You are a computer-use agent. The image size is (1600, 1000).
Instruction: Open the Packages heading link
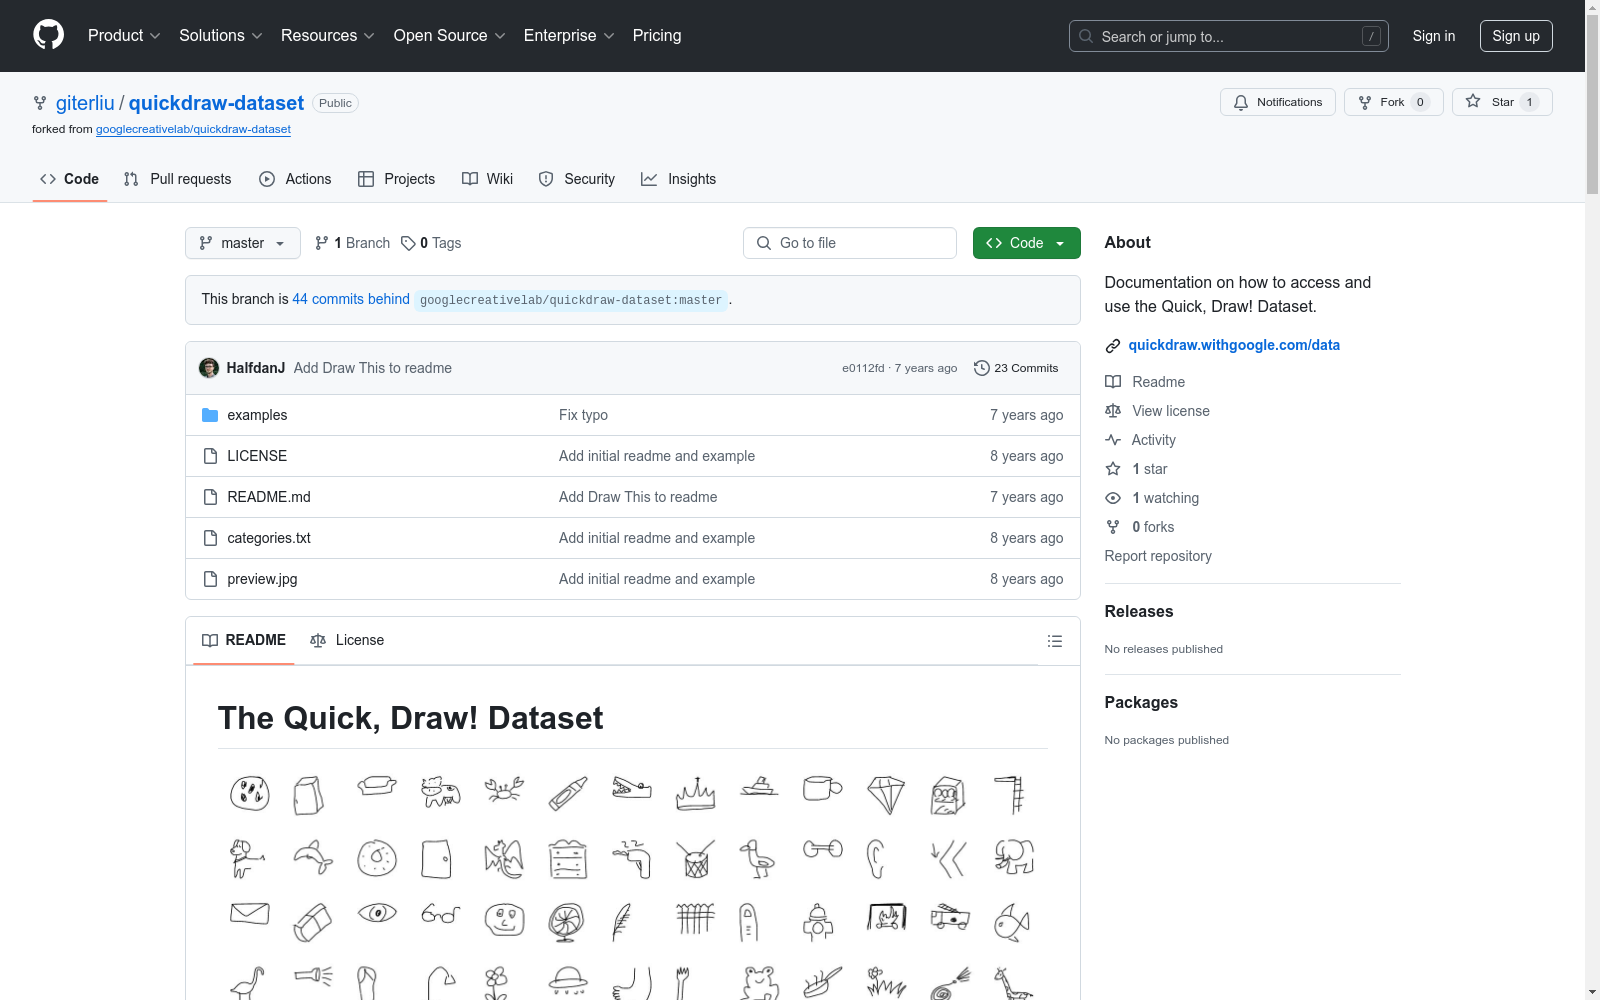[x=1141, y=702]
